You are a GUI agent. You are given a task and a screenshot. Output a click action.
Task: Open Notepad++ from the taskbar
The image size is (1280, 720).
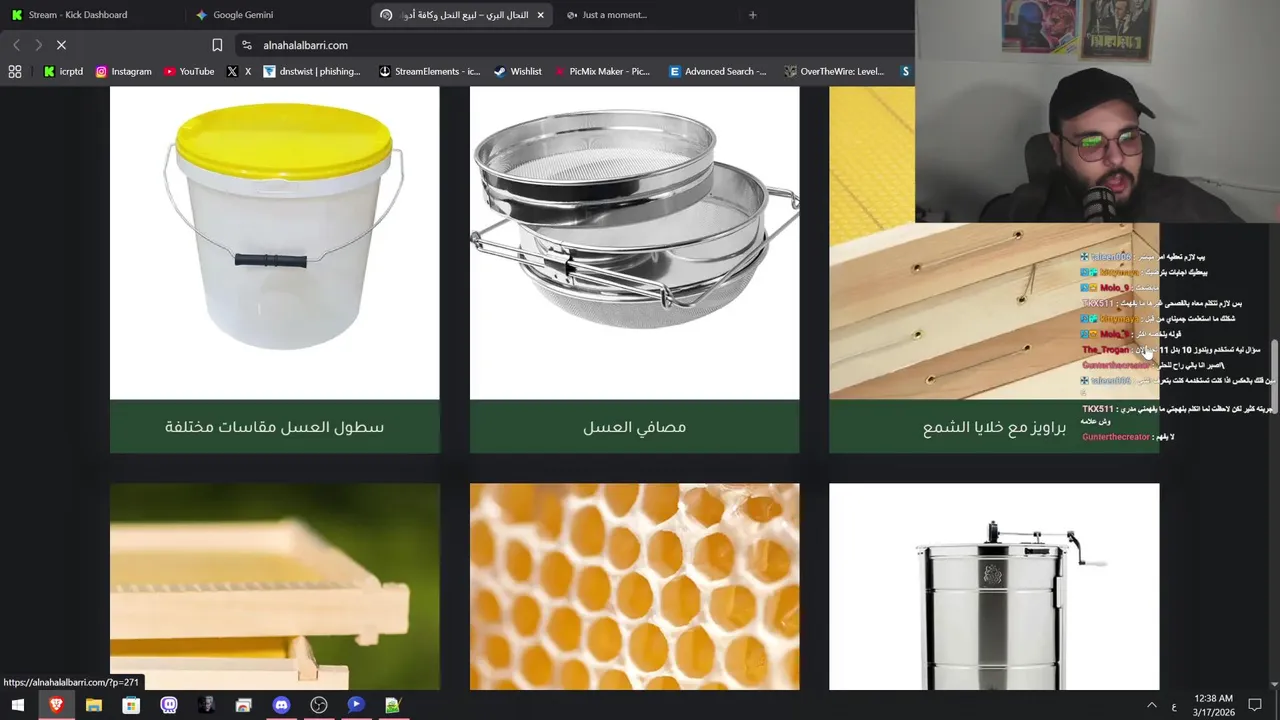pyautogui.click(x=393, y=705)
